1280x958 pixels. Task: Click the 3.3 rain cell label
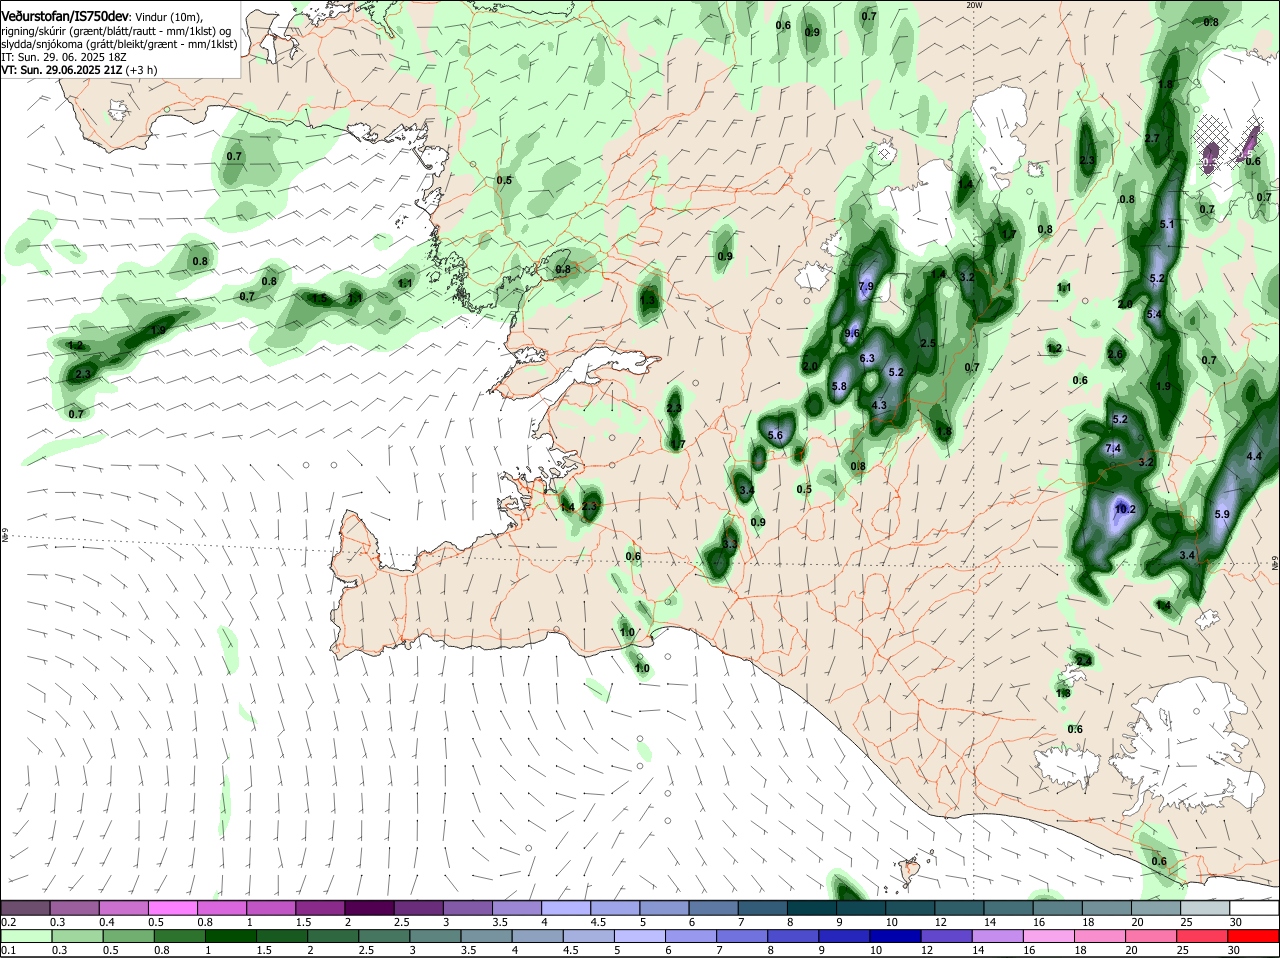pyautogui.click(x=730, y=544)
